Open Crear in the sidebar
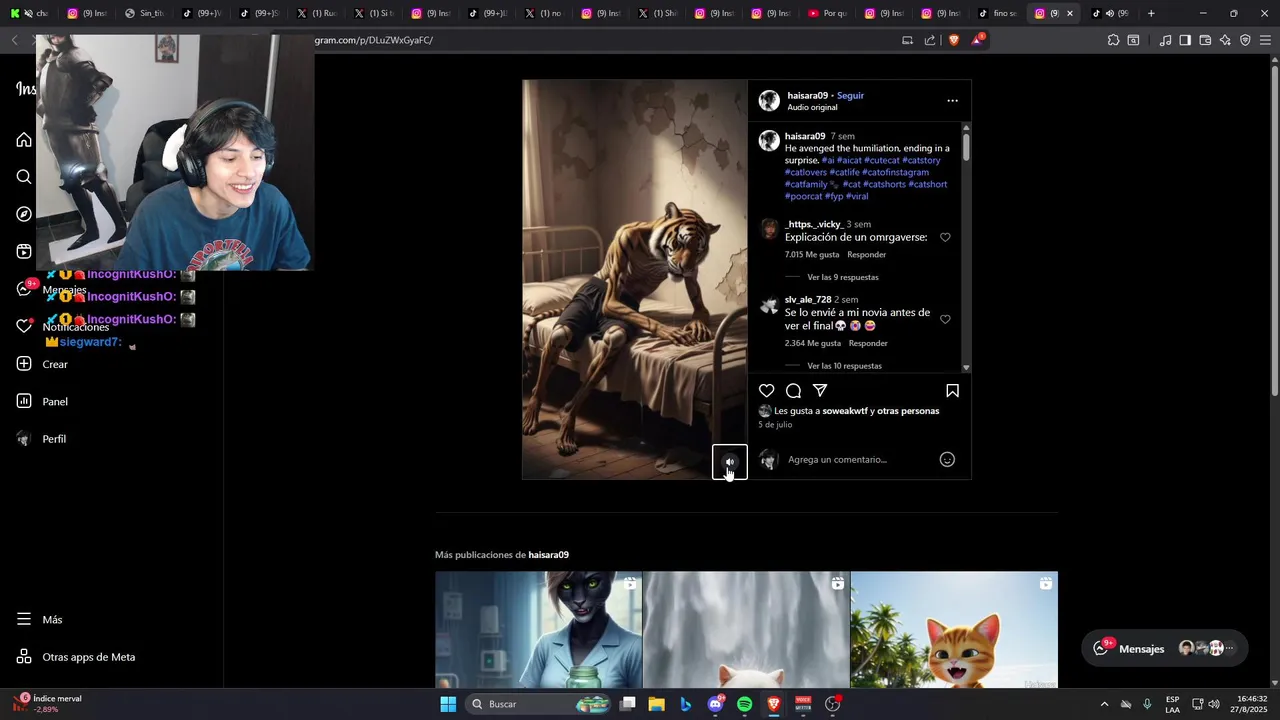Viewport: 1280px width, 720px height. coord(42,364)
